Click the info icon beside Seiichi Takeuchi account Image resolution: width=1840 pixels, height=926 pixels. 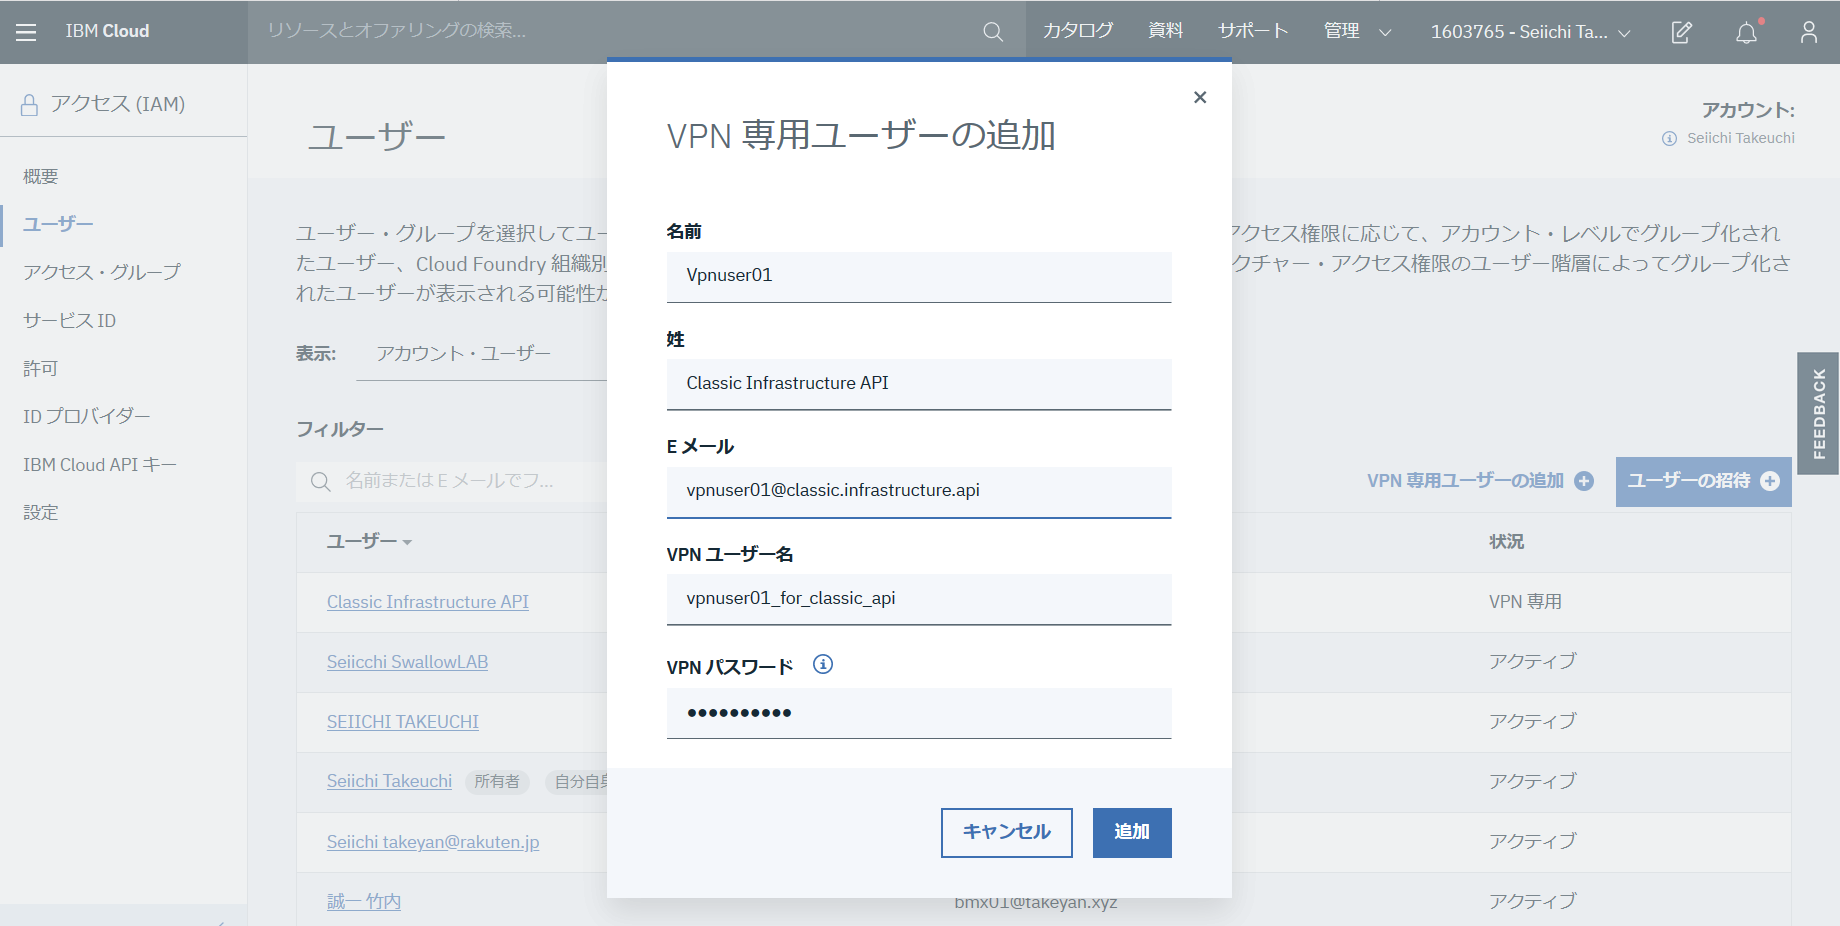[1668, 138]
